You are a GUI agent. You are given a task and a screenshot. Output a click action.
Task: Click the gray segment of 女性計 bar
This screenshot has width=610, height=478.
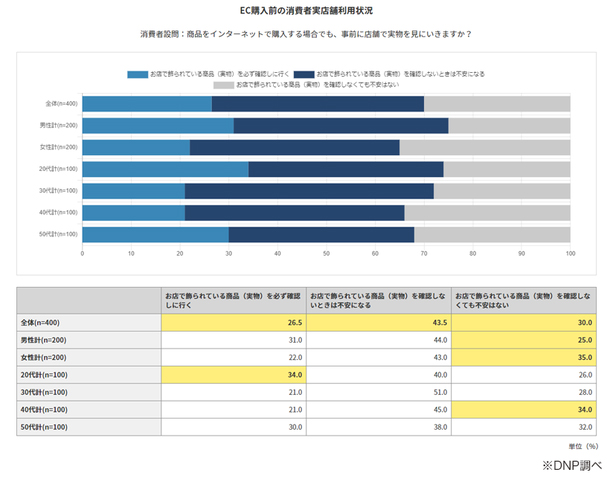point(484,147)
